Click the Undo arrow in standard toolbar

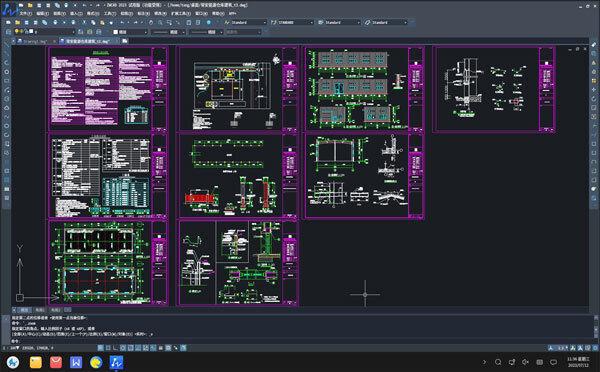tap(122, 22)
